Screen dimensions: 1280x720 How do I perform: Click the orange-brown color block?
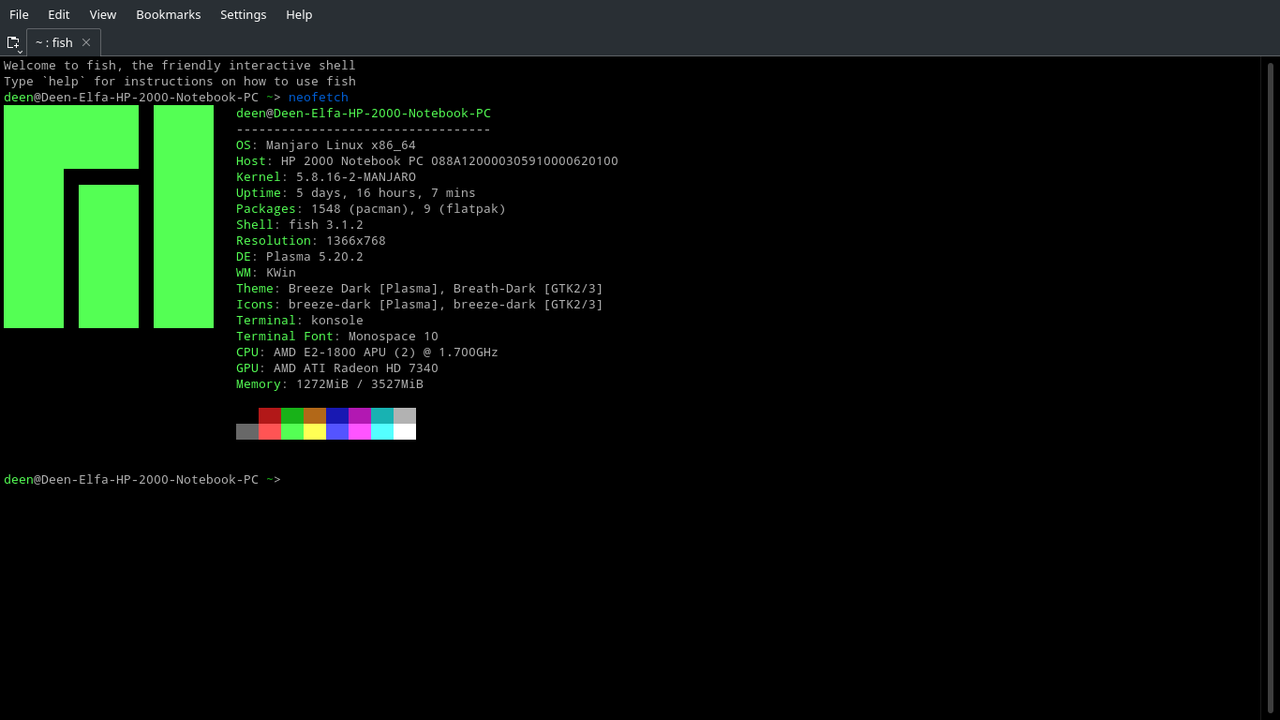tap(315, 415)
